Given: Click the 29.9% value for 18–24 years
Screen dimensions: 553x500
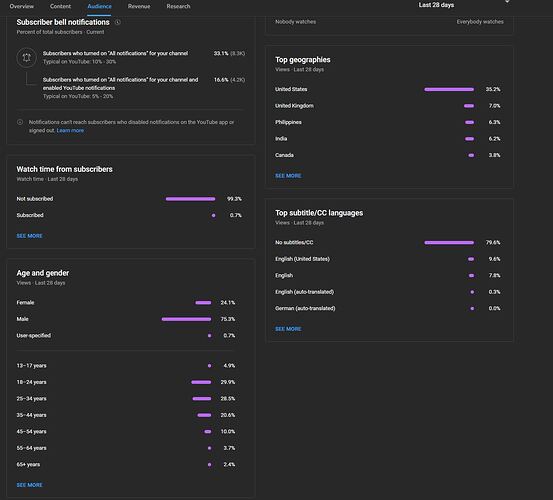Looking at the screenshot, I should click(227, 382).
